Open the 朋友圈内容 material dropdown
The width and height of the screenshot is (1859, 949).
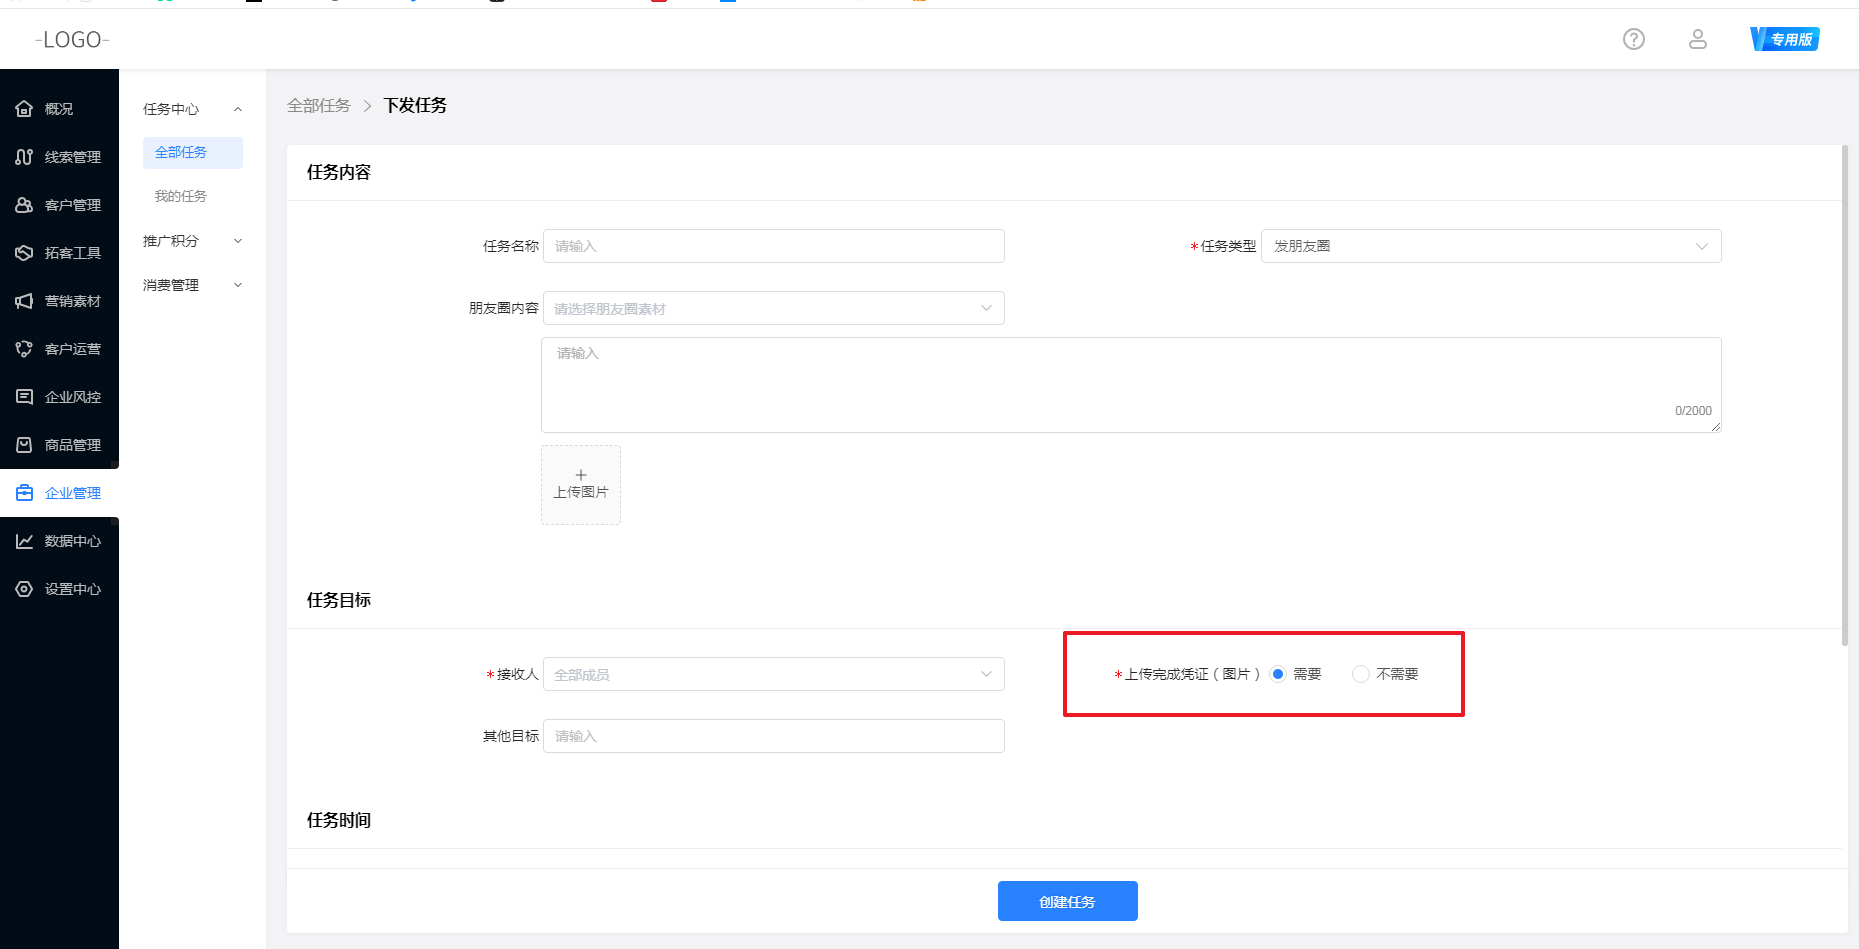[773, 309]
